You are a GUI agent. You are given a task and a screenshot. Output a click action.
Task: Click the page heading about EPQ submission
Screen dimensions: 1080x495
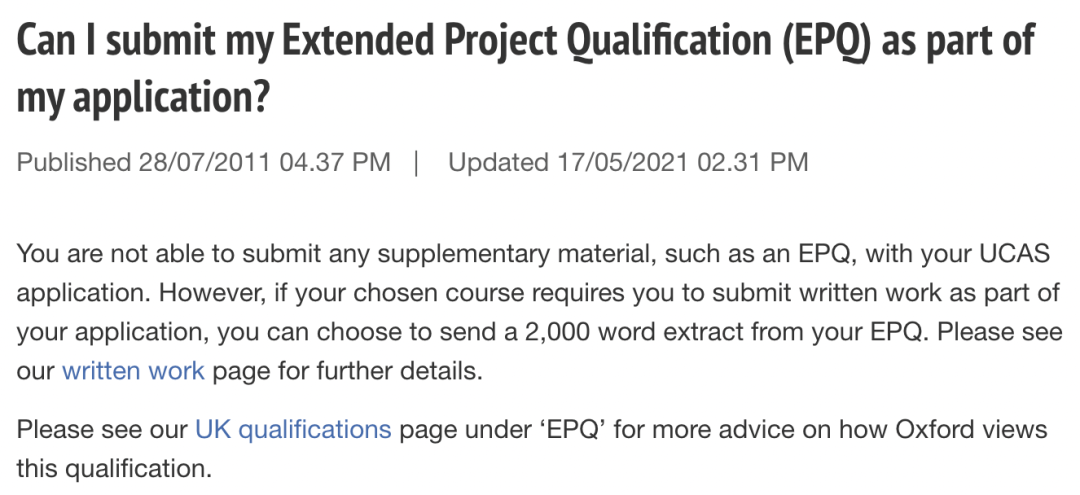pos(526,69)
